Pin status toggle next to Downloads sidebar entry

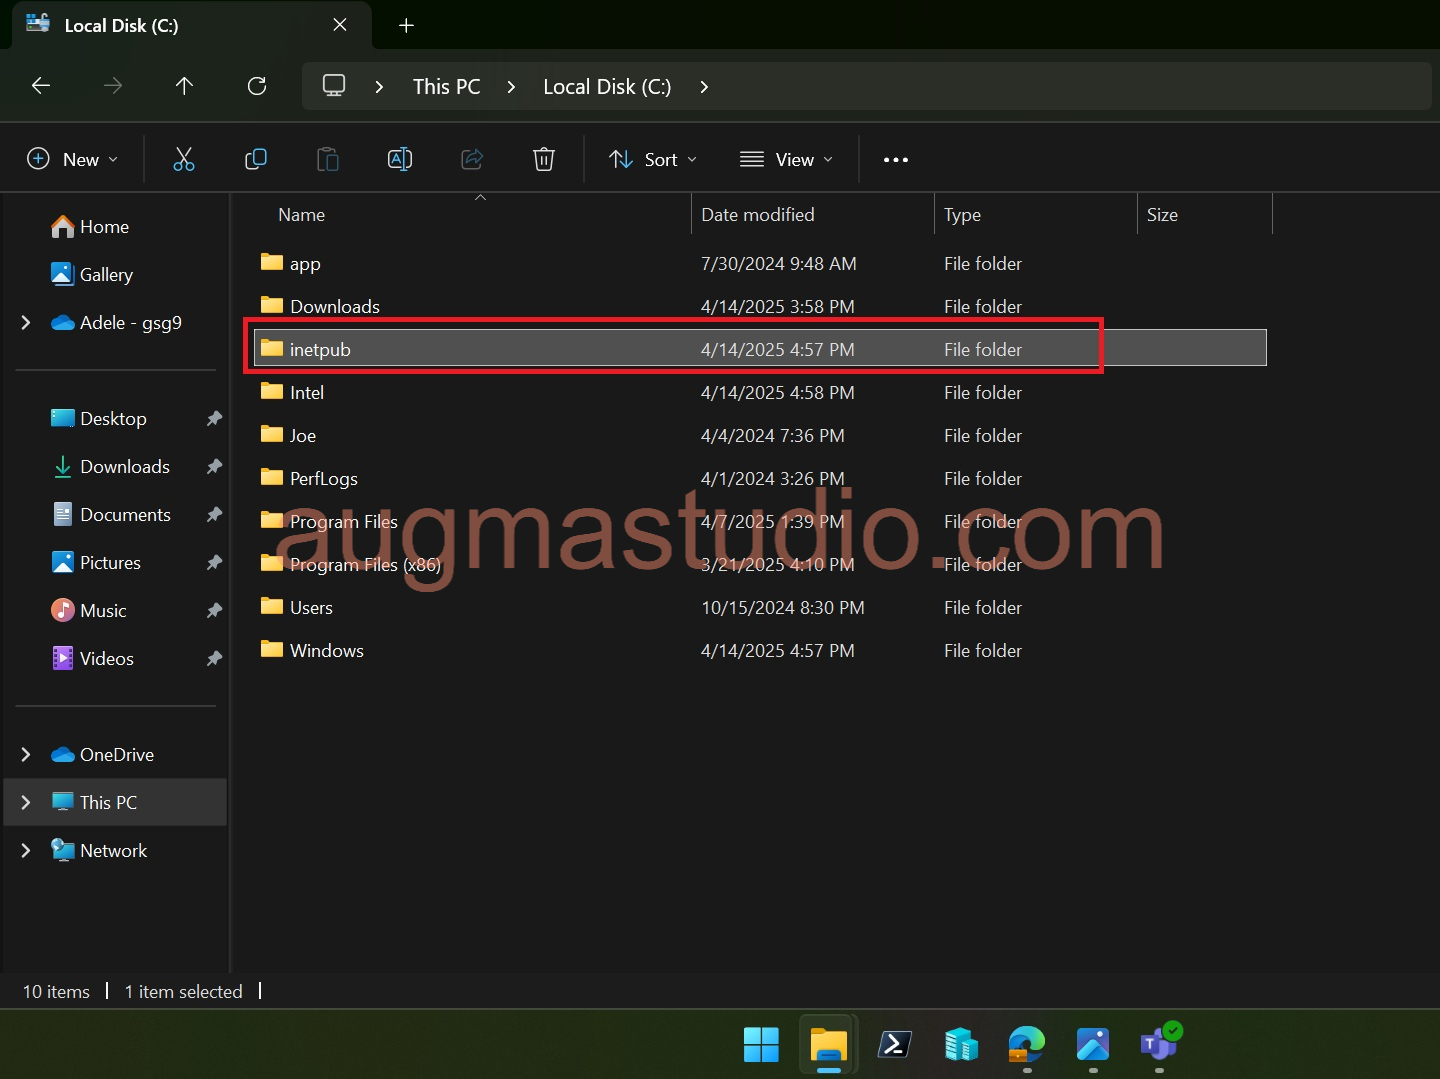tap(214, 466)
